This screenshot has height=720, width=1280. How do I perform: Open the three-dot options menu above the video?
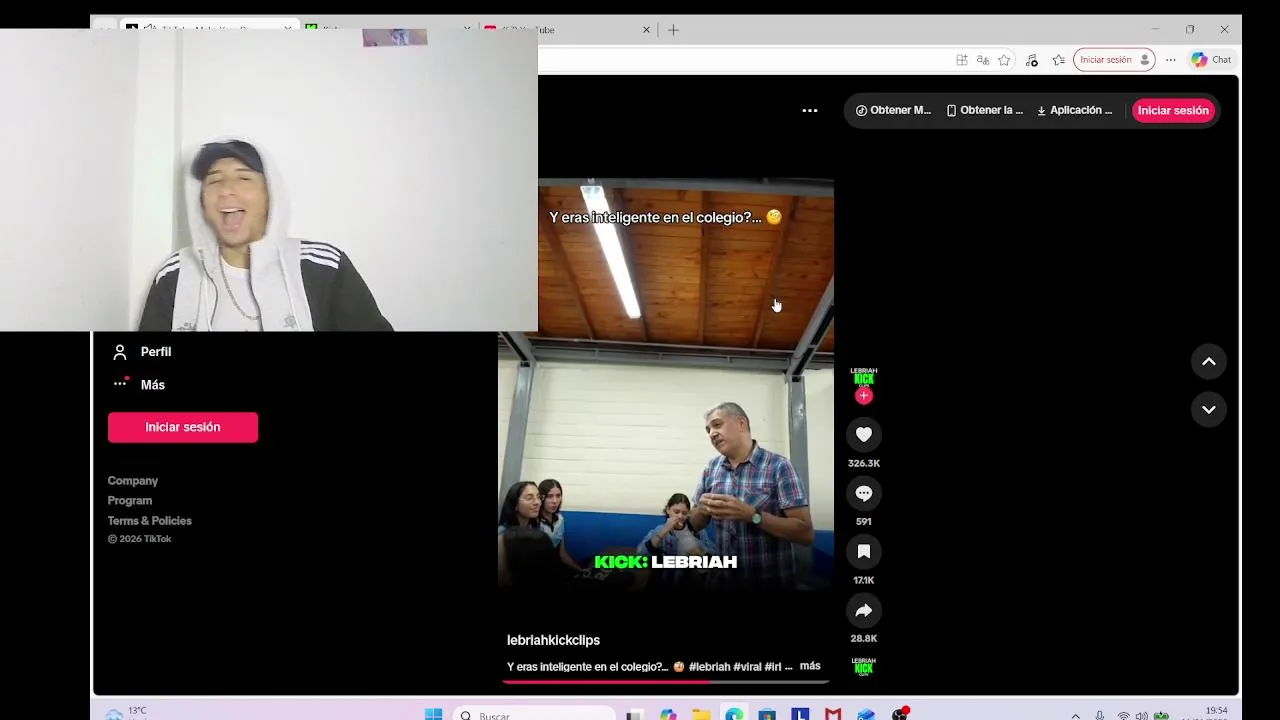point(810,111)
